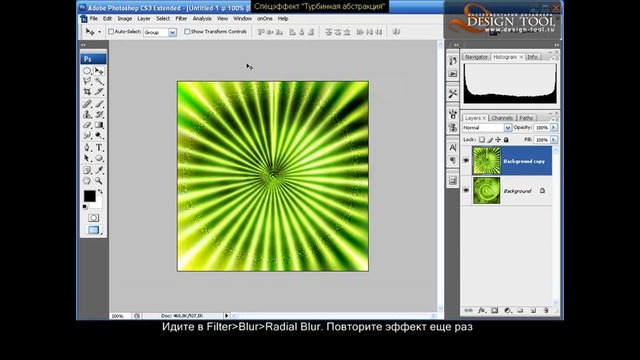Viewport: 640px width, 360px height.
Task: Select the Lasso tool
Action: click(87, 81)
